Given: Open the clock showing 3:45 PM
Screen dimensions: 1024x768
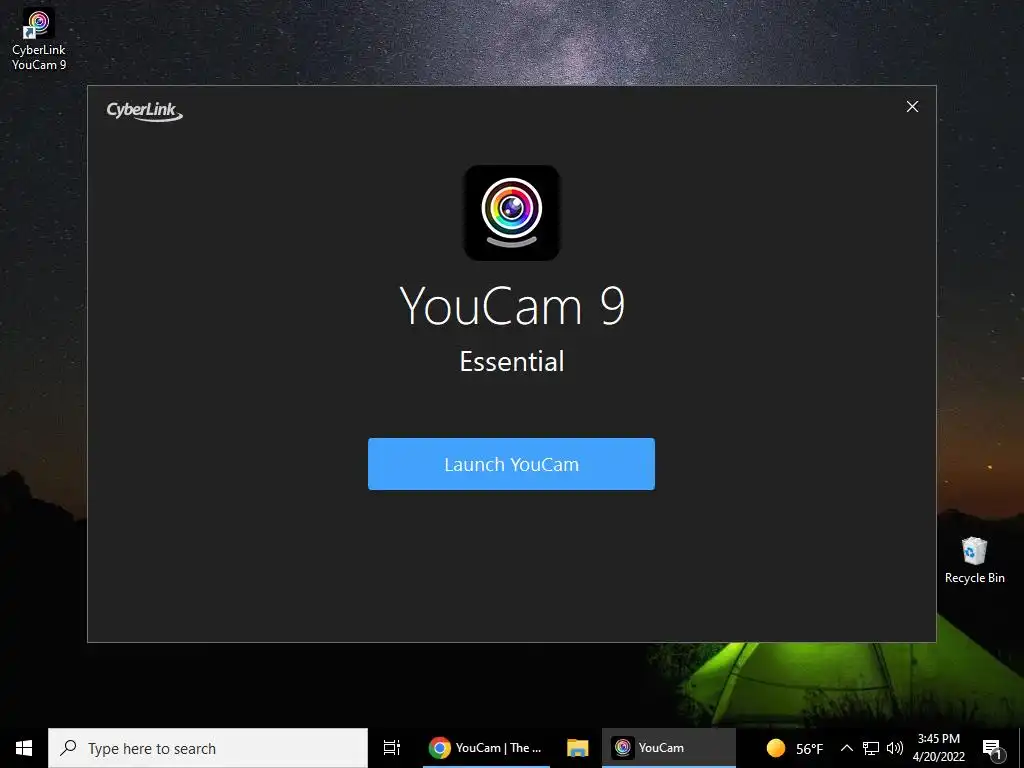Looking at the screenshot, I should point(938,748).
